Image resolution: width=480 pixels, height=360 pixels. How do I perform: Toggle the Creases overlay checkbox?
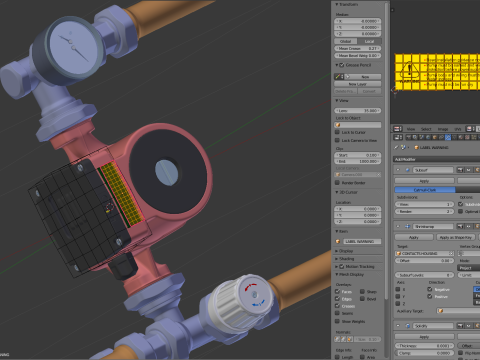click(337, 306)
